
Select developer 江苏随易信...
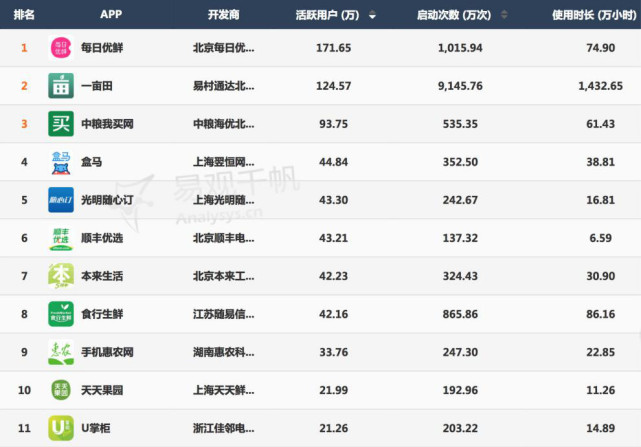point(224,314)
